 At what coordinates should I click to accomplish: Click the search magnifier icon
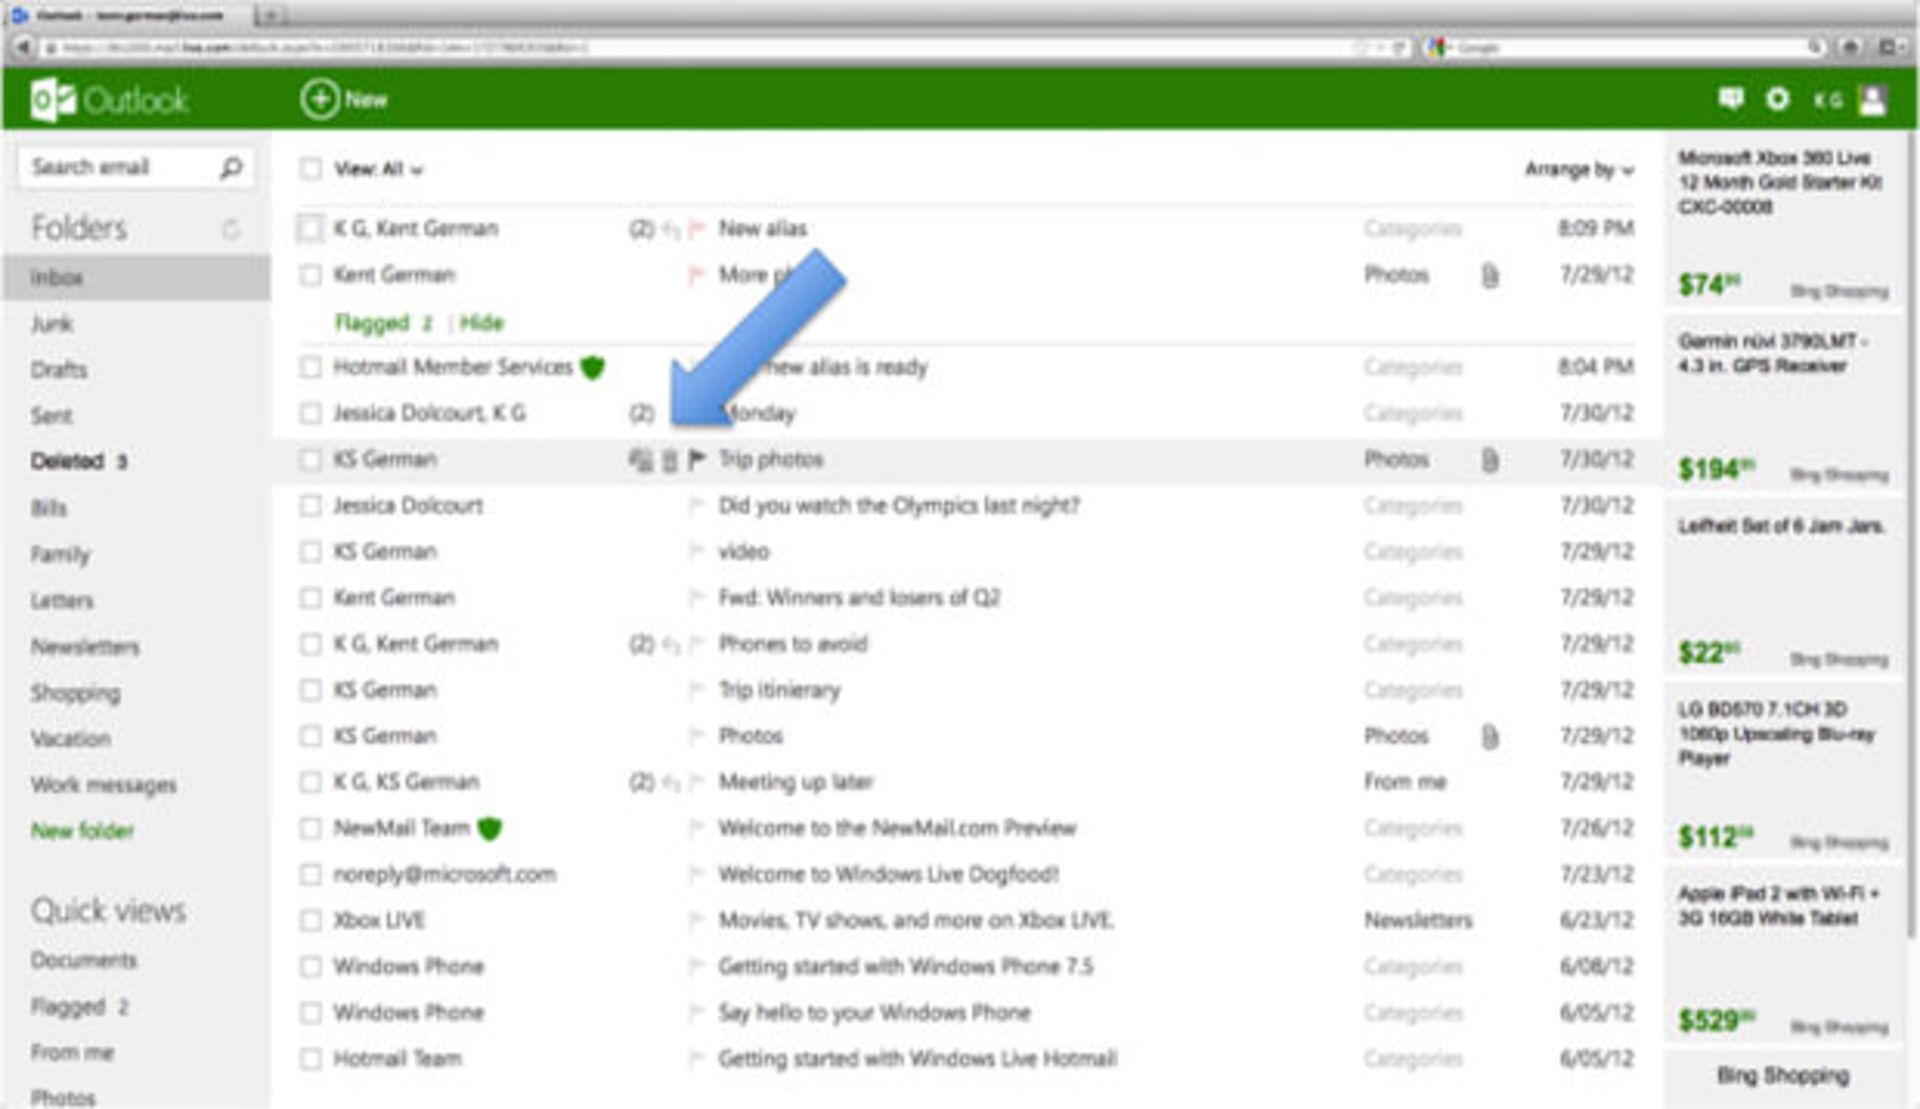[x=231, y=167]
